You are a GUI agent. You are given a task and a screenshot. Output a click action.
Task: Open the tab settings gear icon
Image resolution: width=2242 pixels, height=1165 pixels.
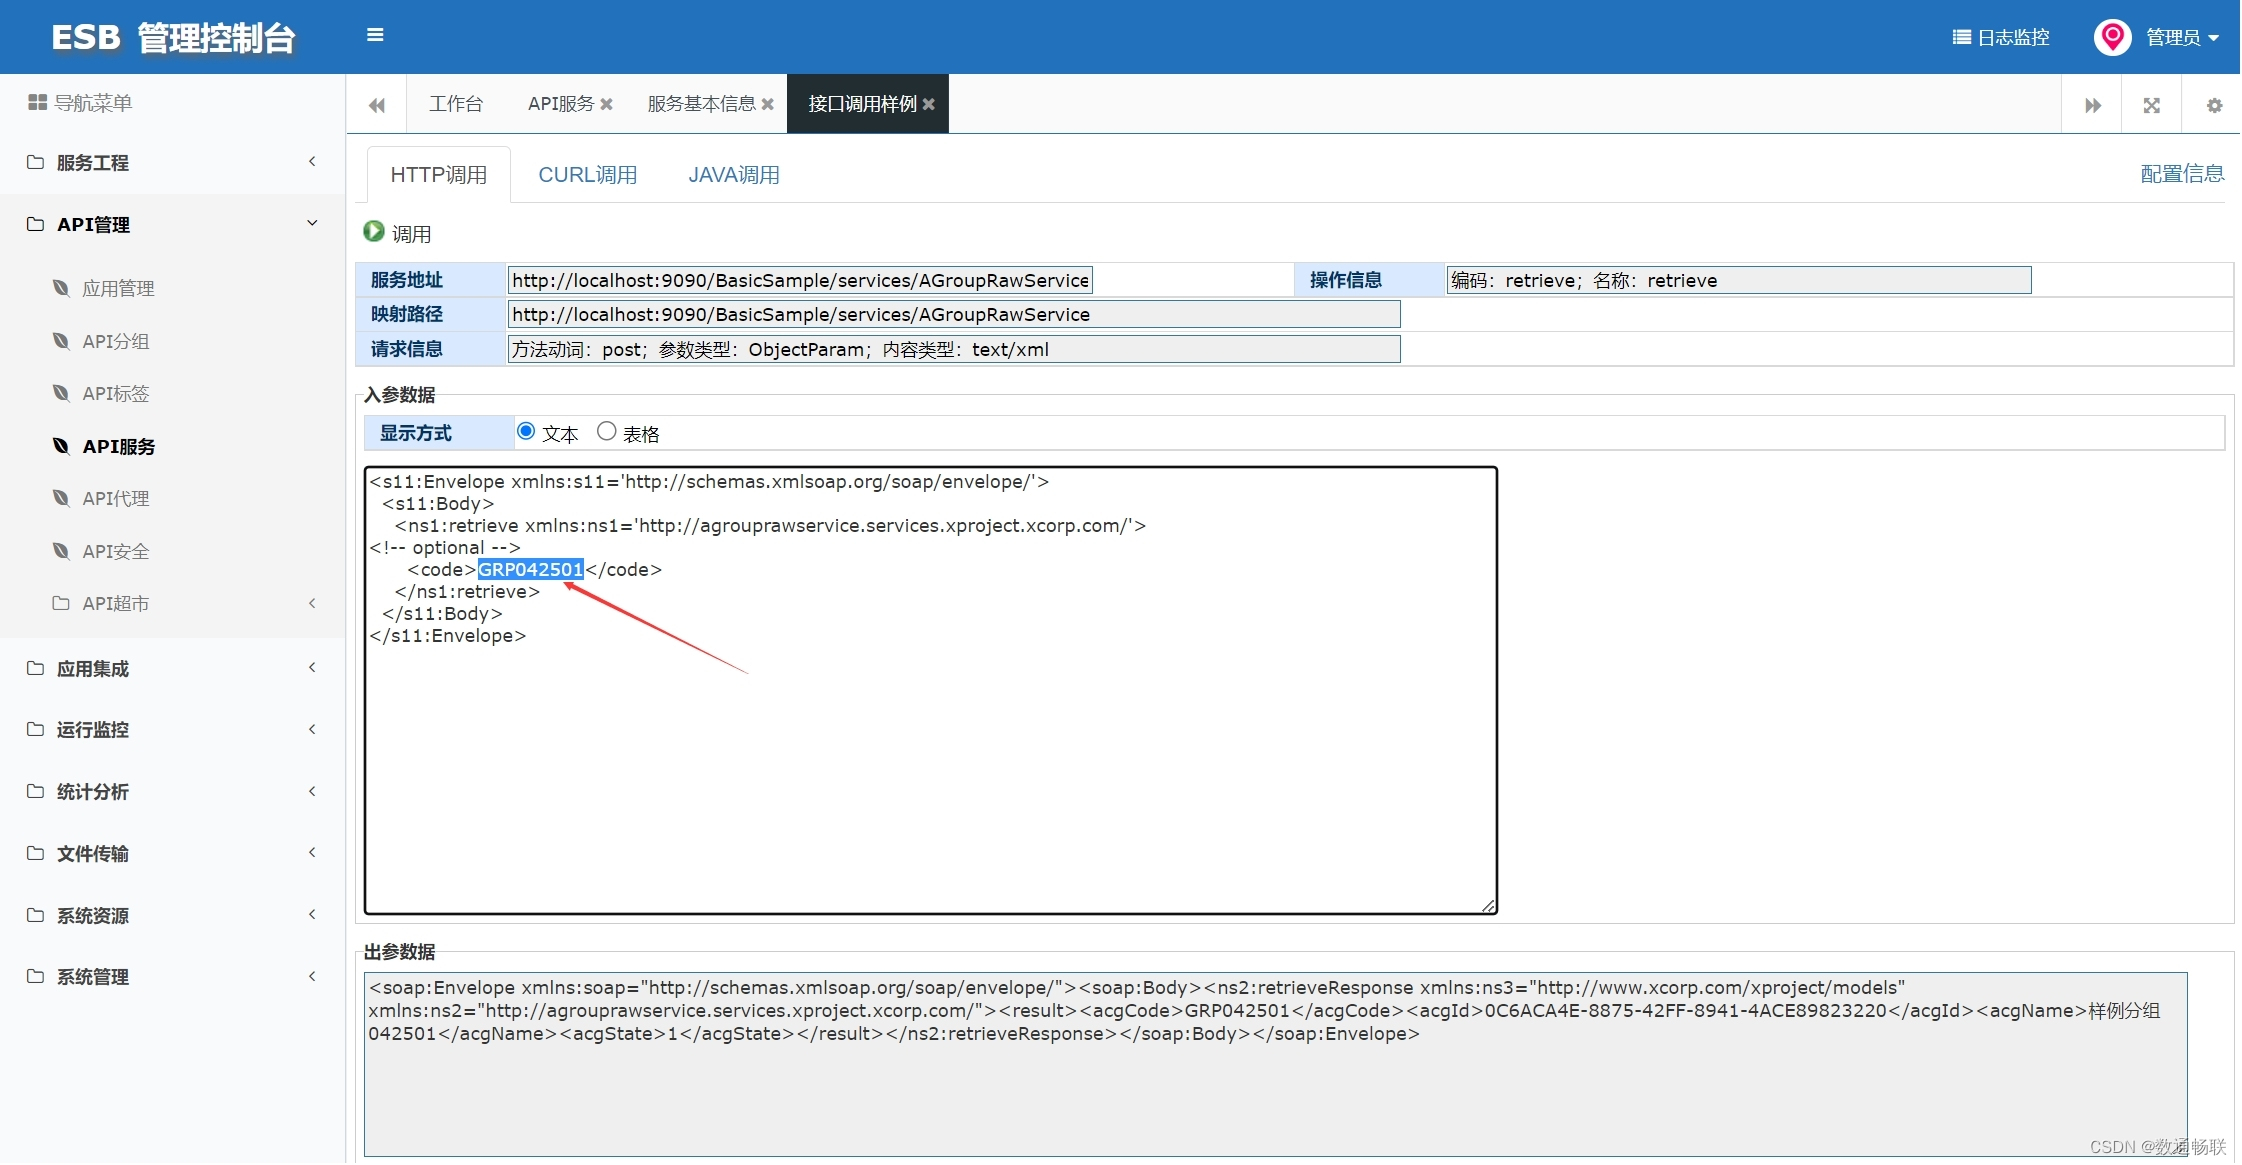click(x=2214, y=105)
